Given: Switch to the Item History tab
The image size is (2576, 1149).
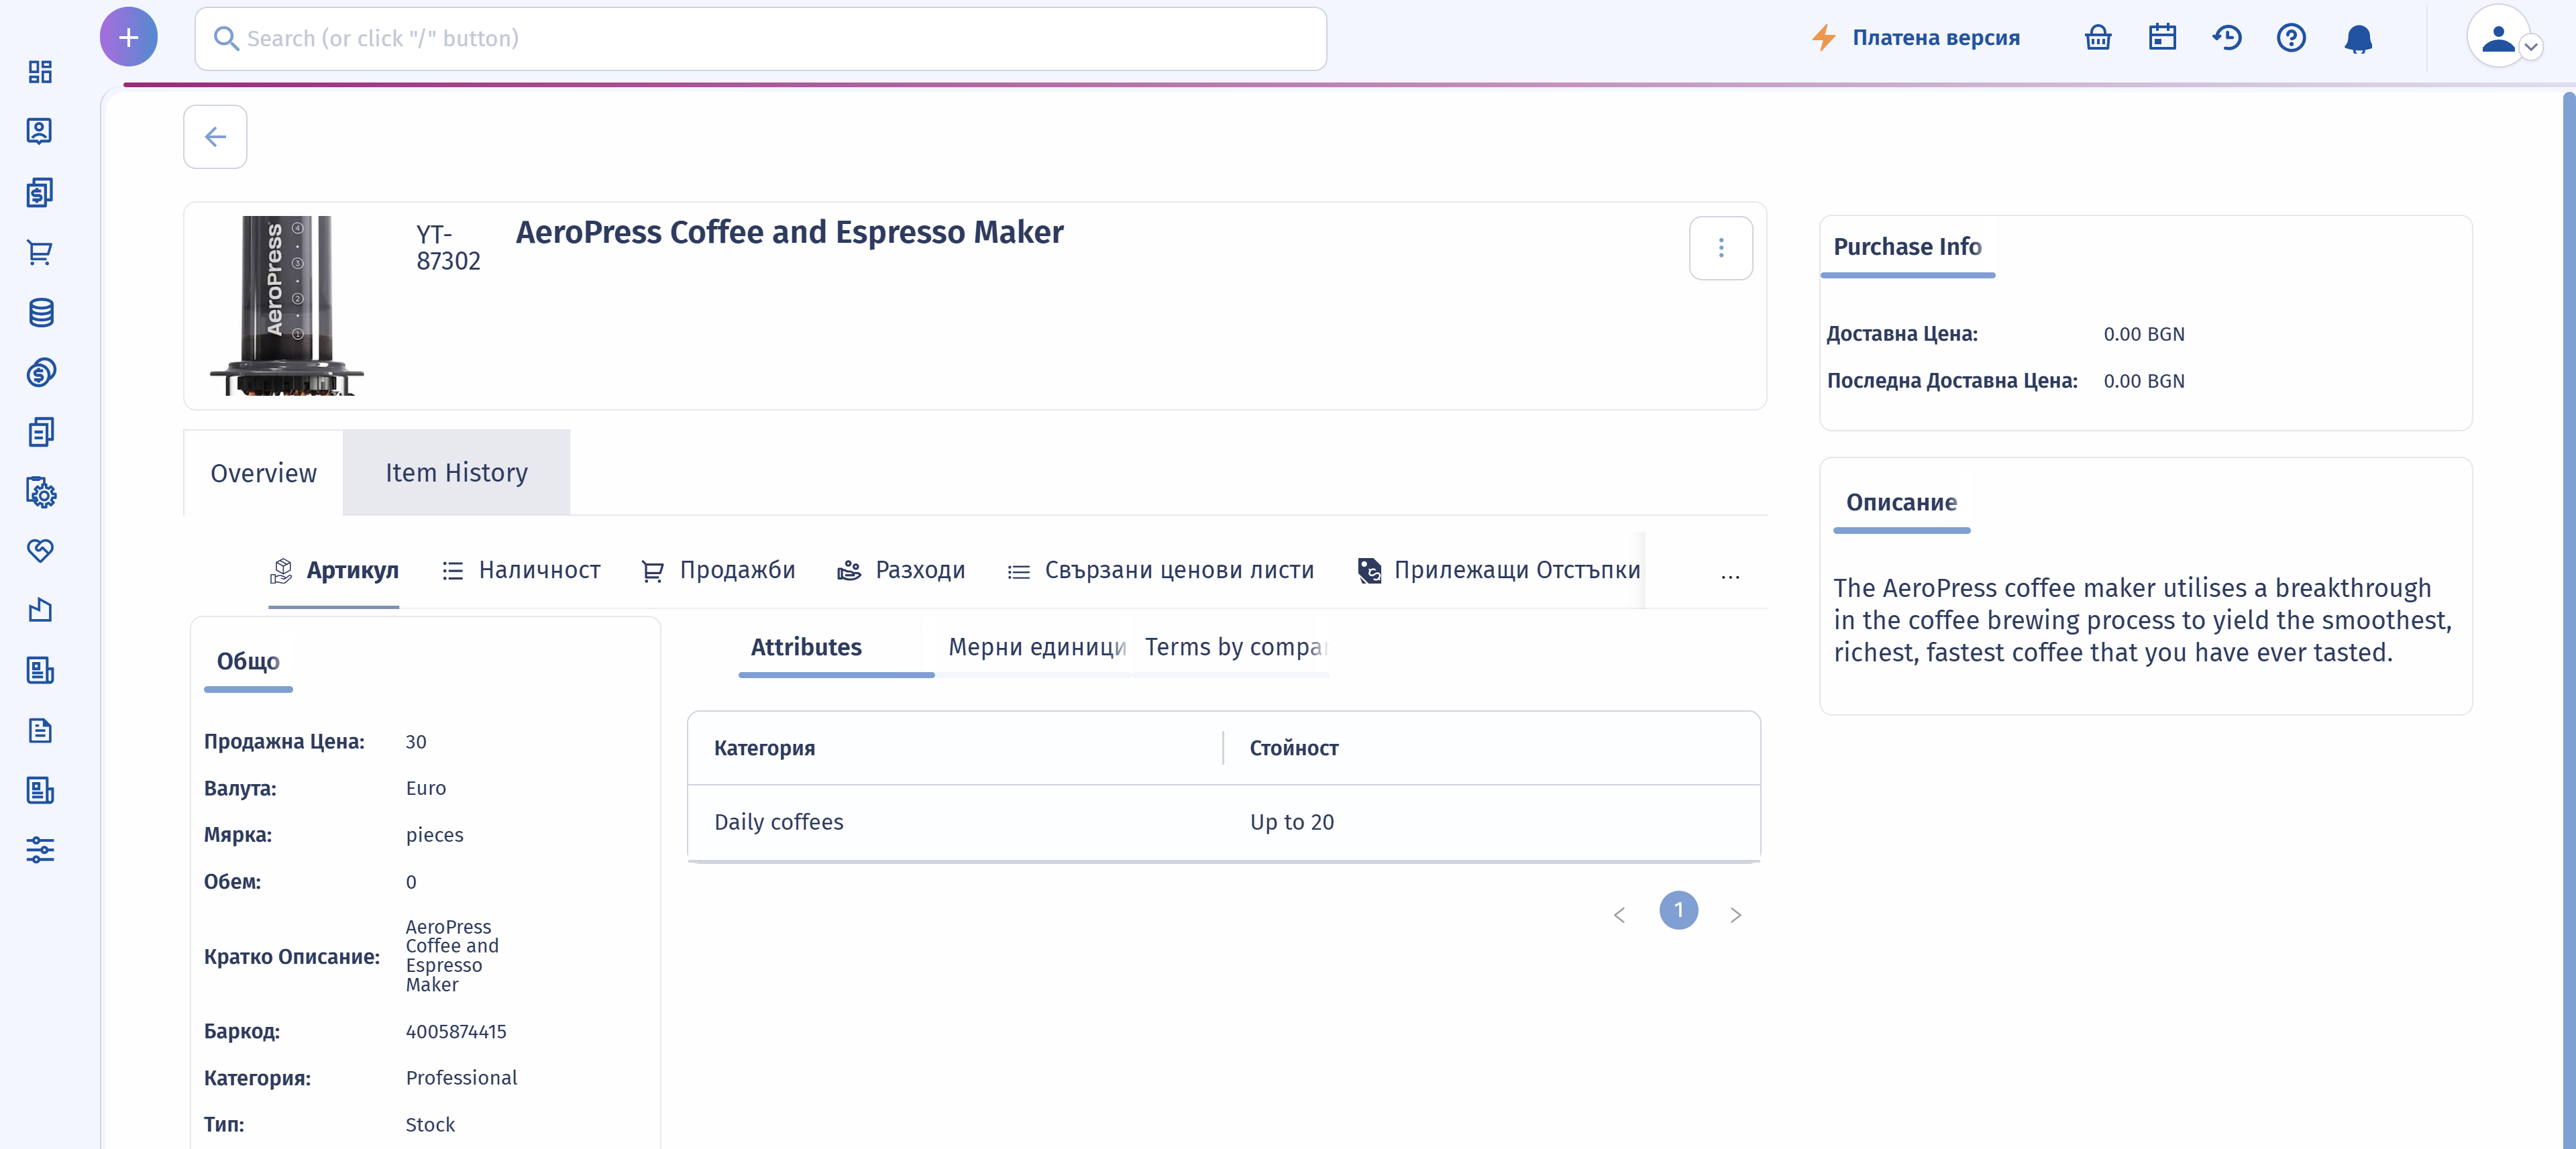Looking at the screenshot, I should click(456, 473).
